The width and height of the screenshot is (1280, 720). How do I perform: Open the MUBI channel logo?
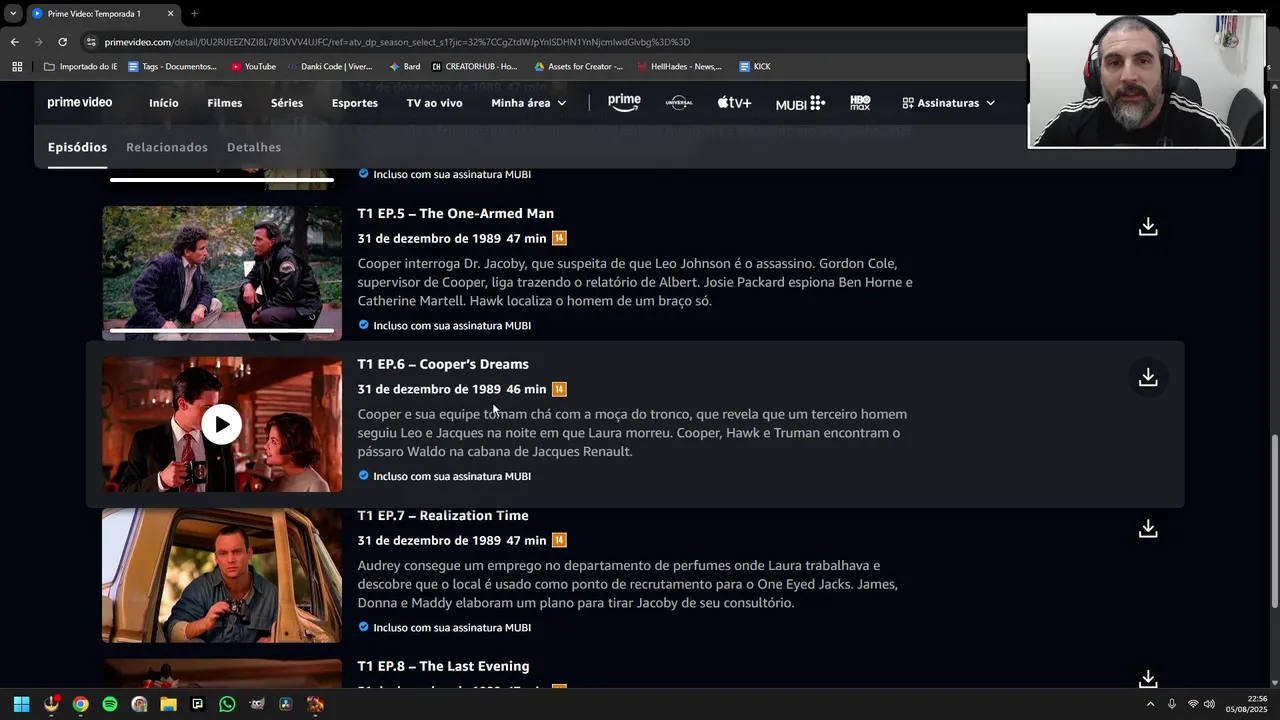coord(800,102)
